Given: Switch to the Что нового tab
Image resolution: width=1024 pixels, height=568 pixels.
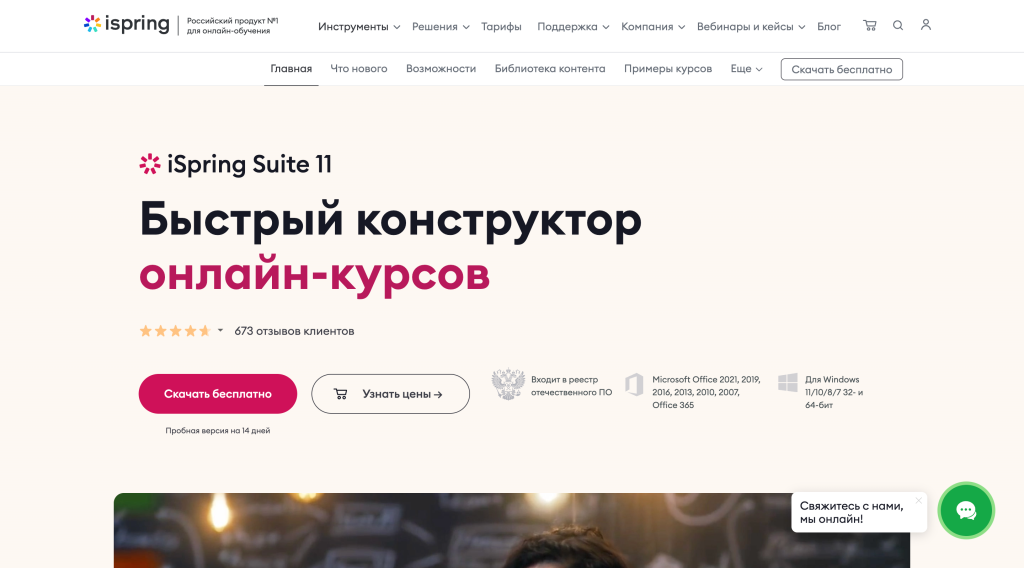Looking at the screenshot, I should 359,69.
